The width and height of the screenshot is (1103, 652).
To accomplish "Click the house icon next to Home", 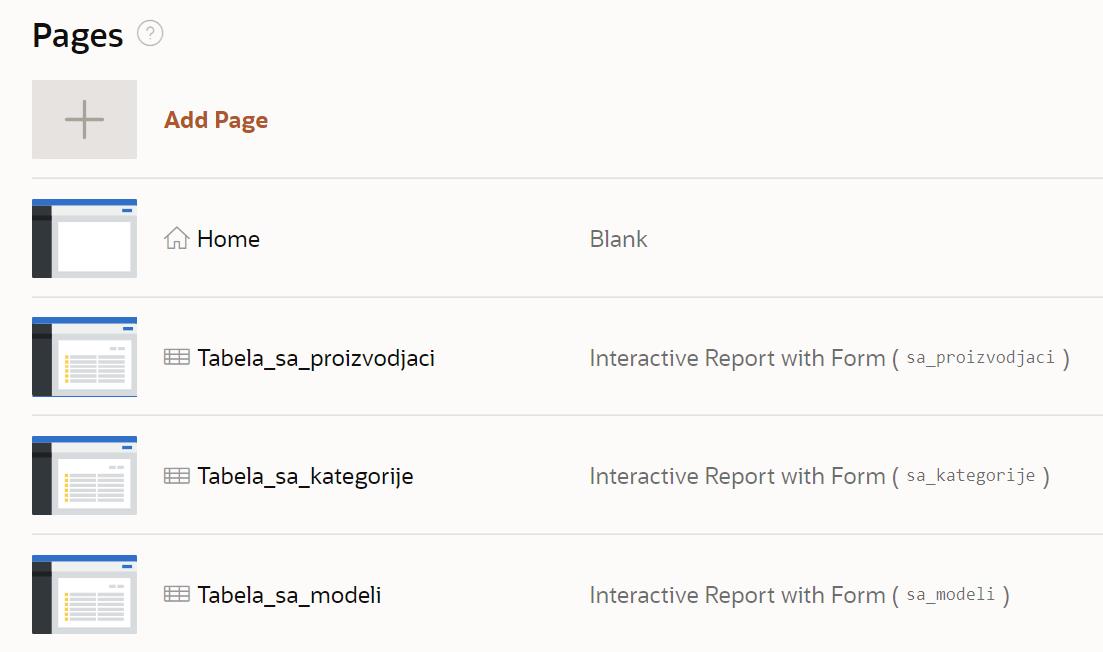I will pos(177,239).
